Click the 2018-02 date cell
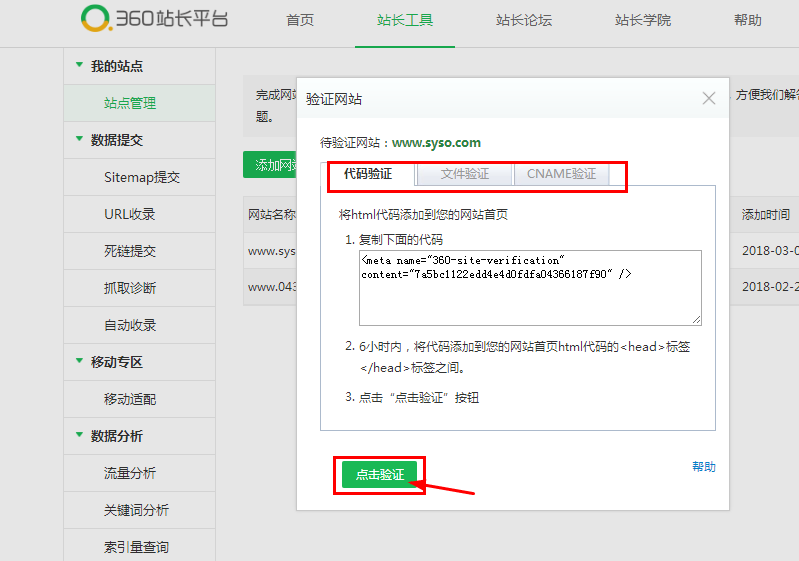This screenshot has width=799, height=561. [770, 287]
